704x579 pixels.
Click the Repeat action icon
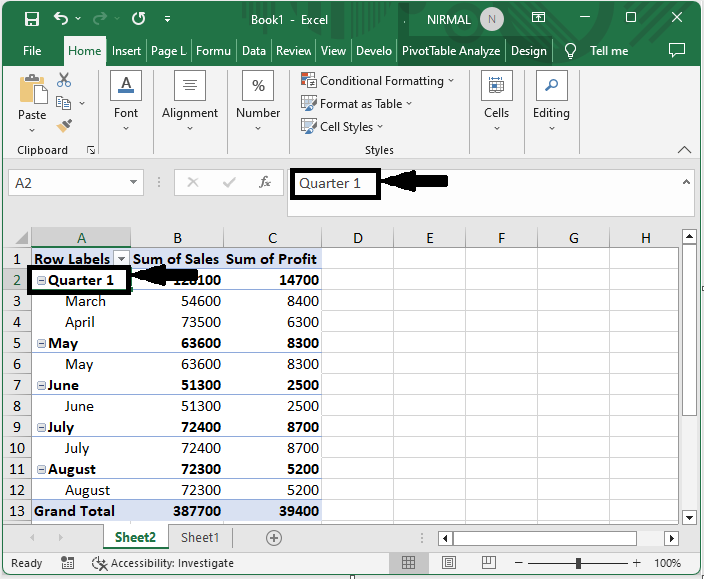coord(138,19)
